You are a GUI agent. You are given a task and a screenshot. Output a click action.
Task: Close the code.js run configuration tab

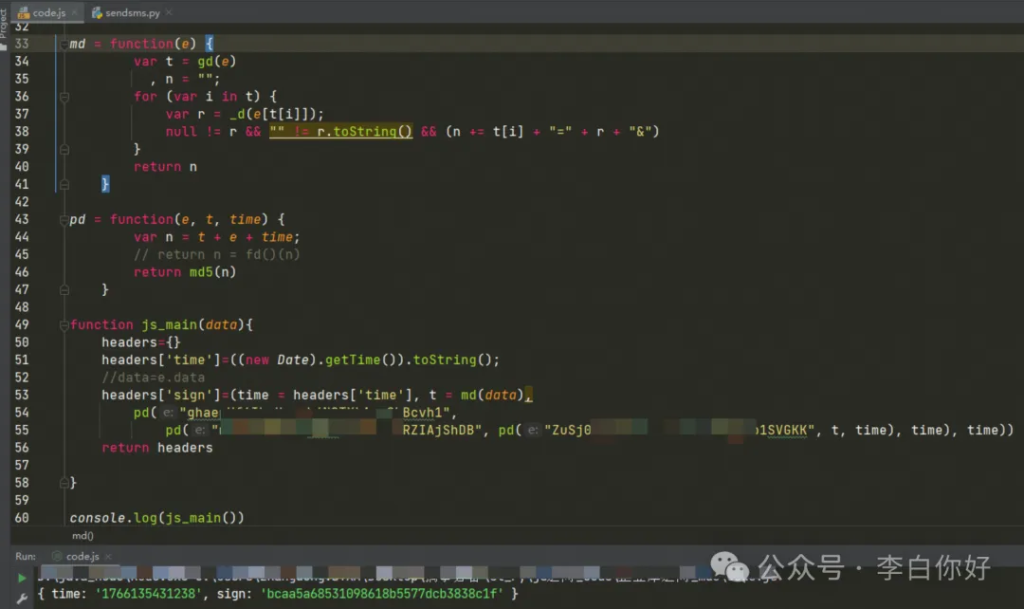pos(107,556)
